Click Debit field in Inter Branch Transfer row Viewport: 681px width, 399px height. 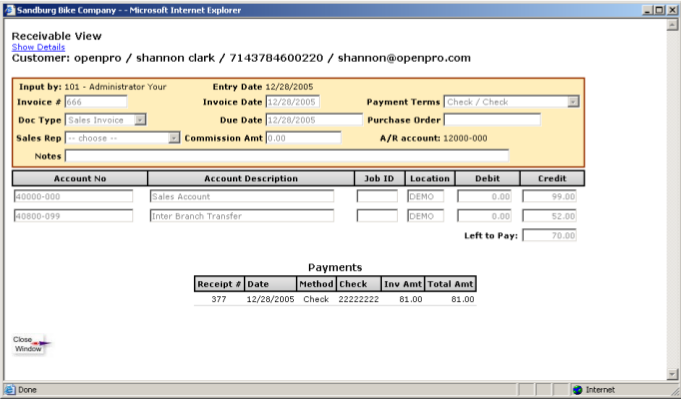pos(484,216)
